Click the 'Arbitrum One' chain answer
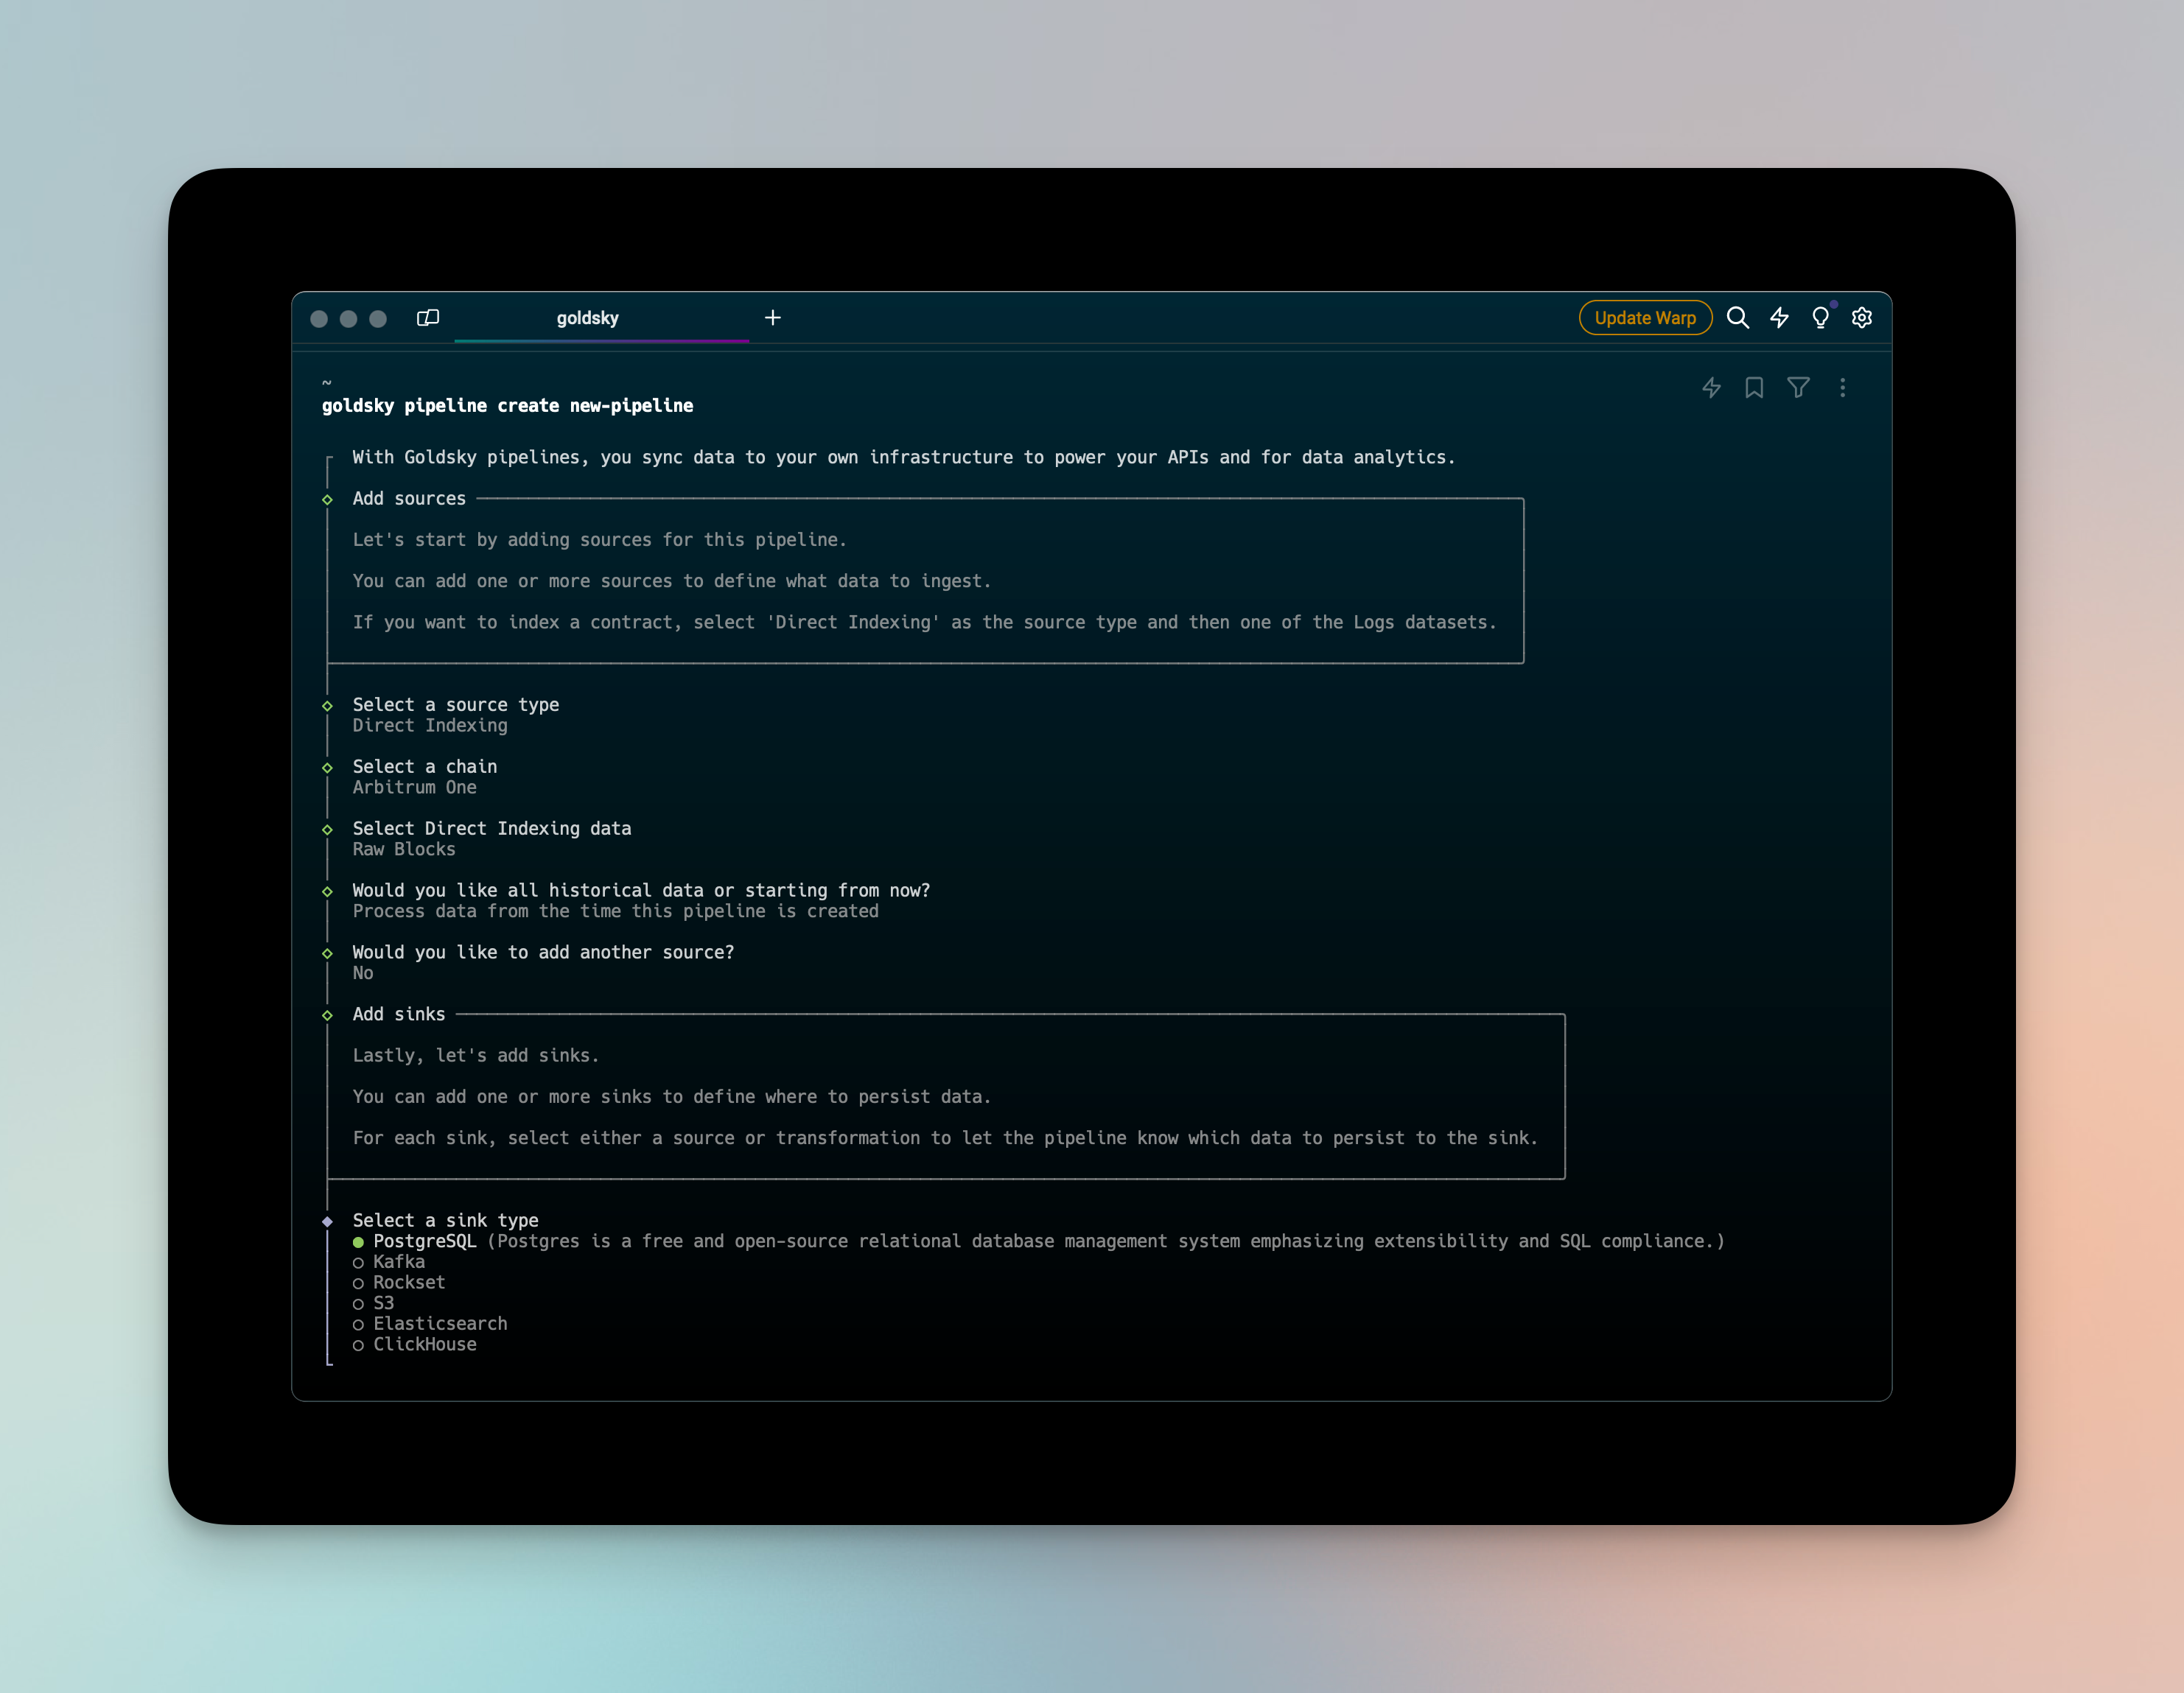 tap(415, 788)
